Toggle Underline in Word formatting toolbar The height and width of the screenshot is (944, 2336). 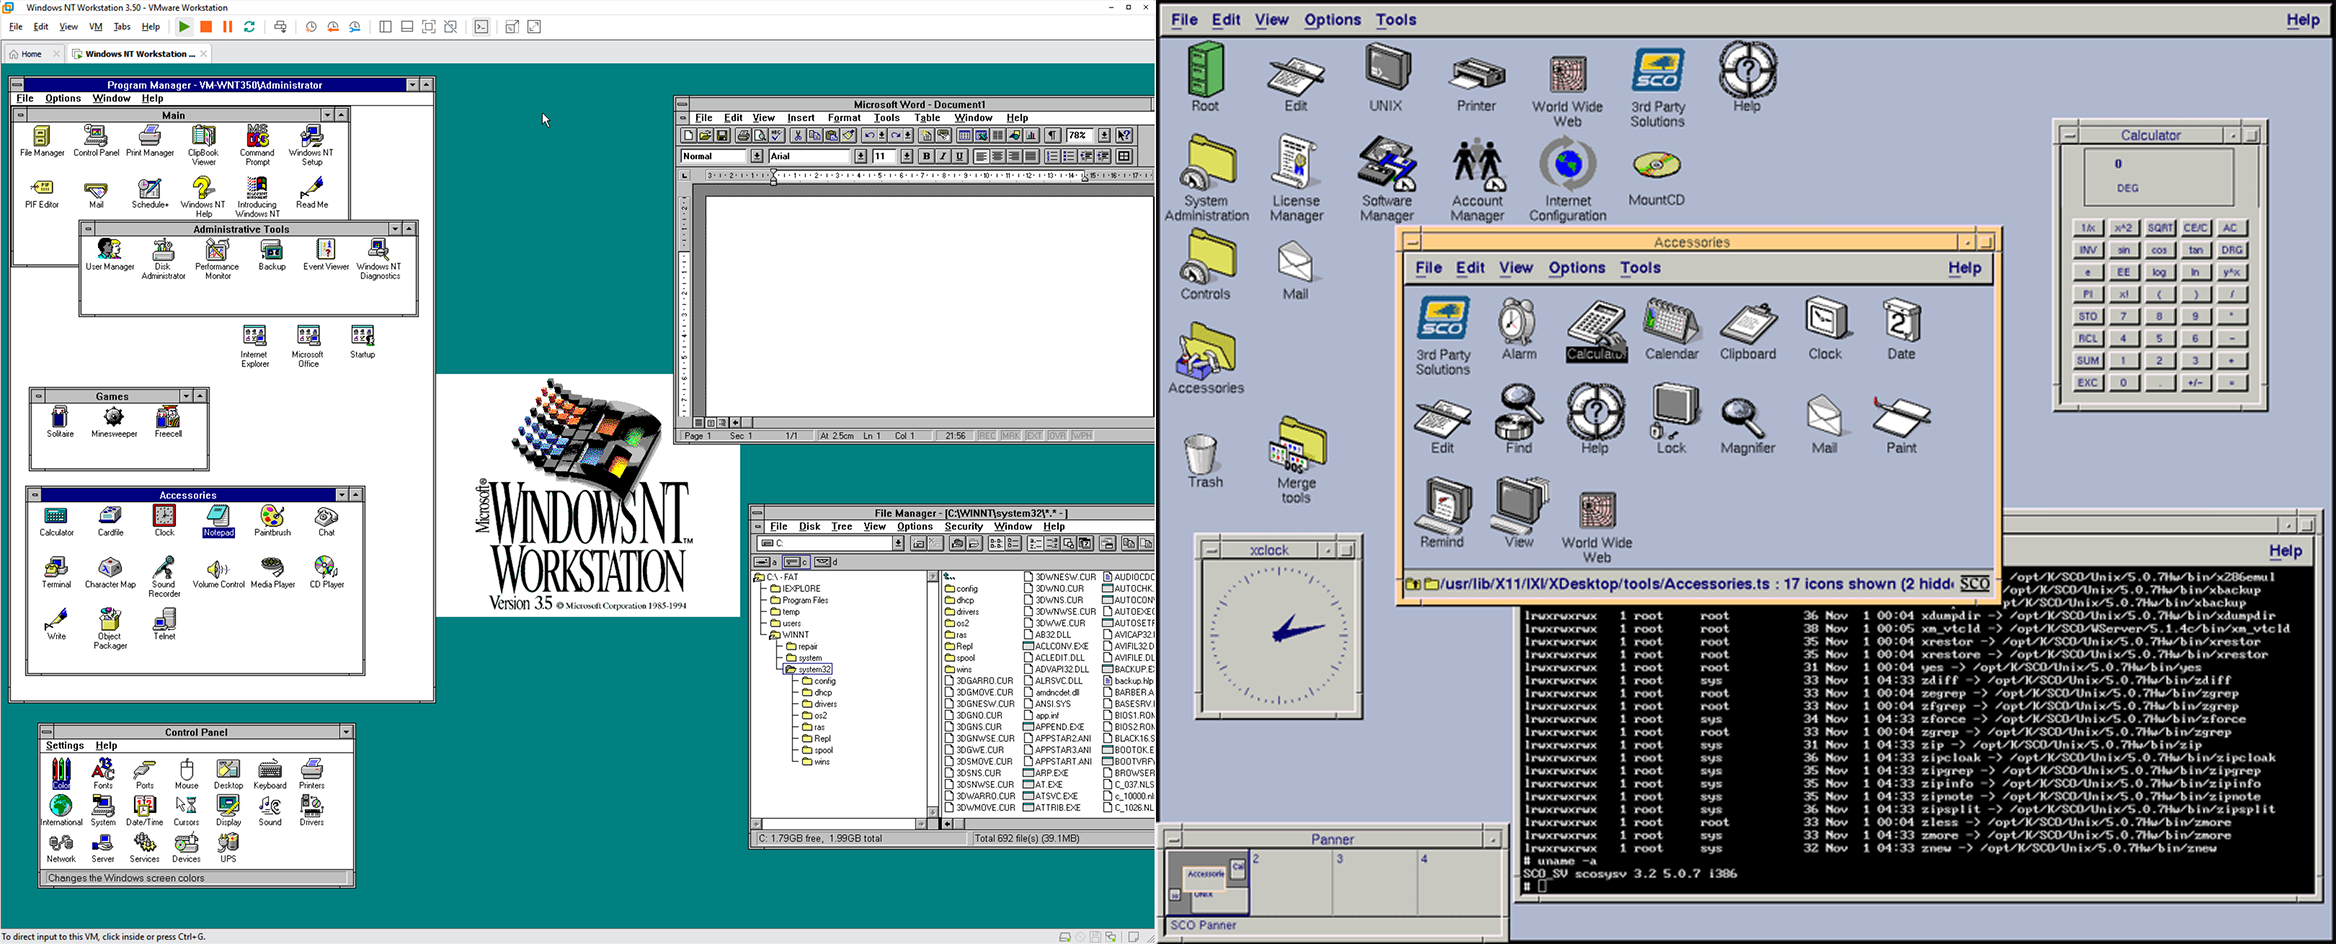point(960,156)
